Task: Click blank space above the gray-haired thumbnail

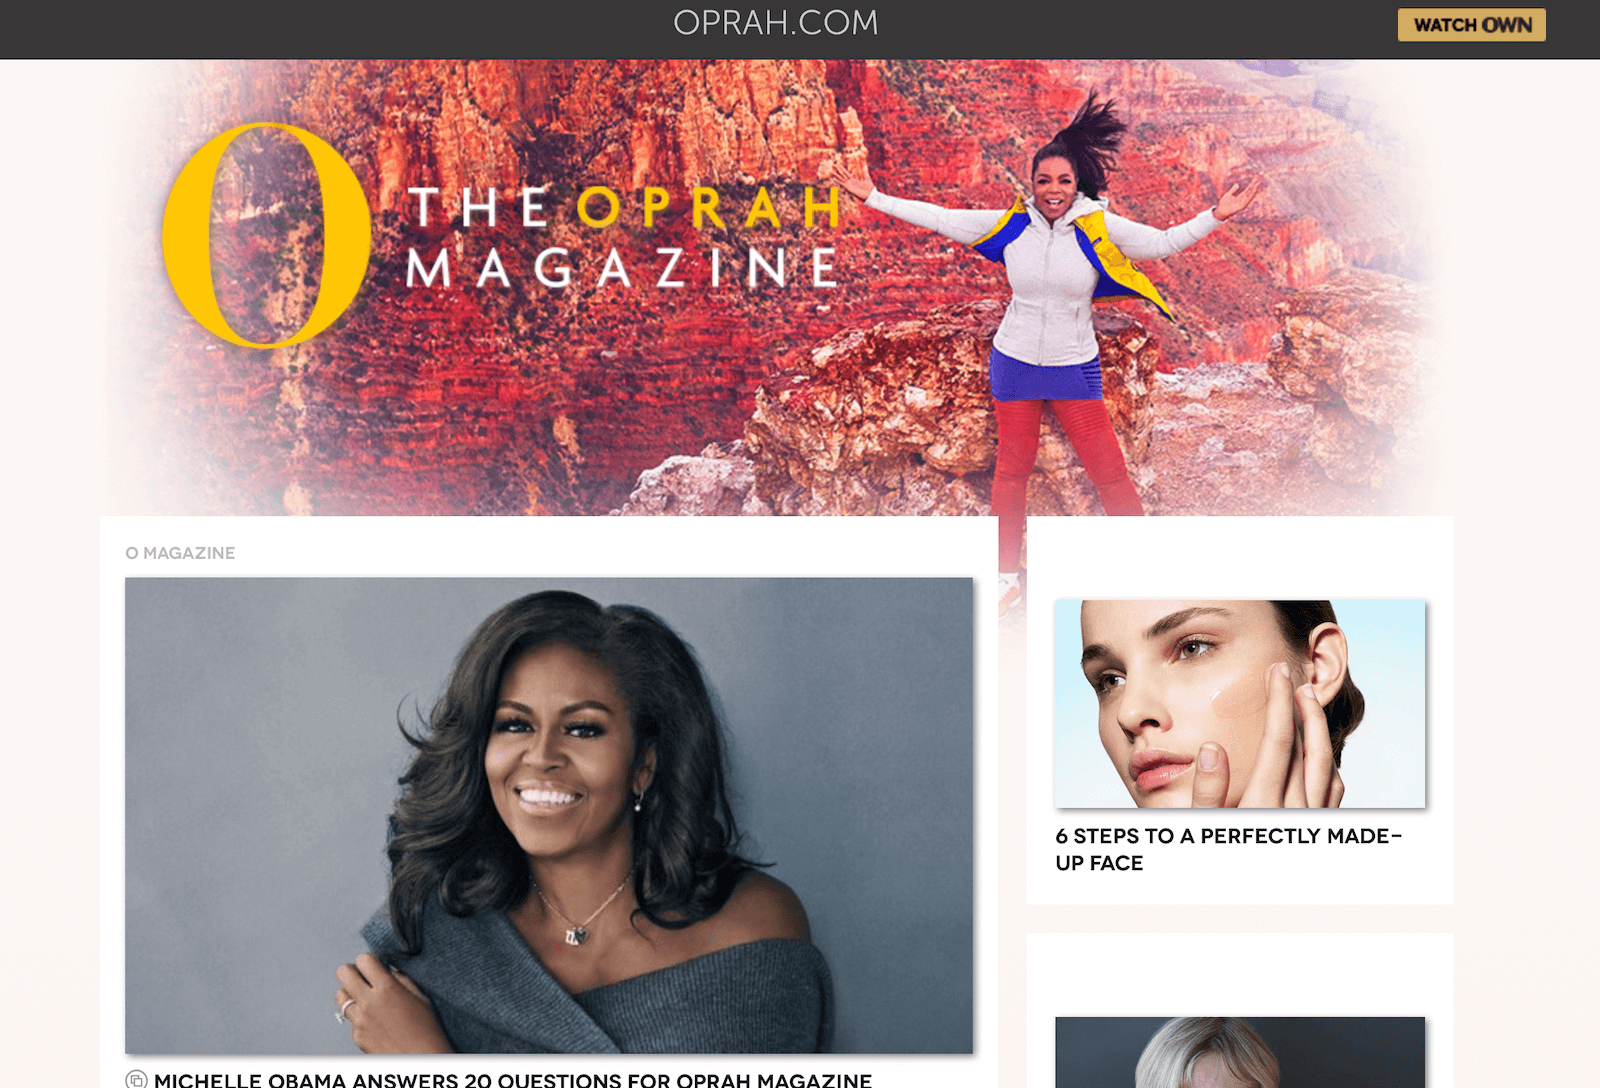Action: 1240,975
